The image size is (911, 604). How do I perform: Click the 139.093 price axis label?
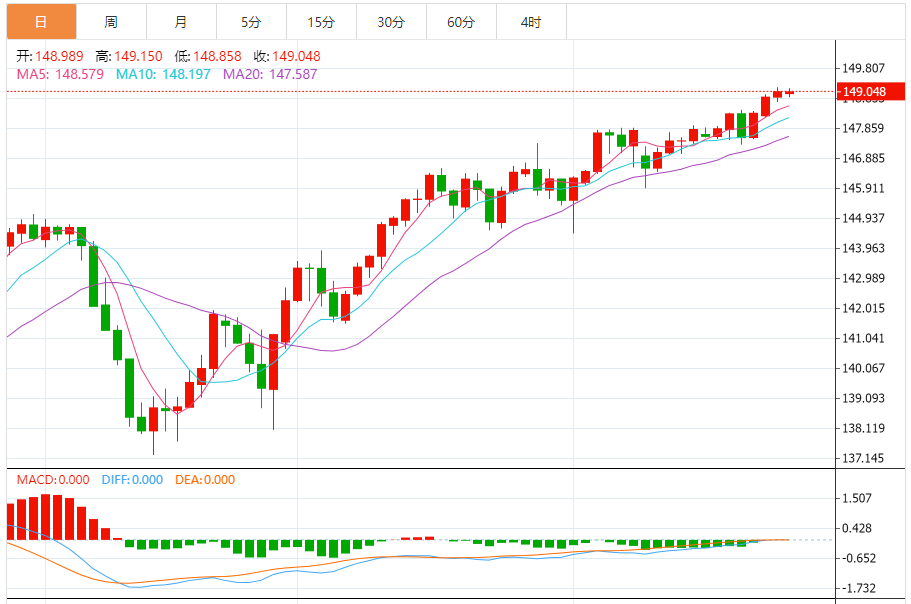[x=863, y=398]
